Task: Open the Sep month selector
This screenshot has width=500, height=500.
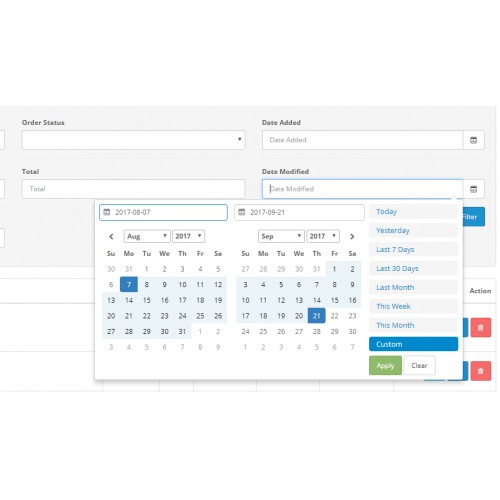Action: coord(281,236)
